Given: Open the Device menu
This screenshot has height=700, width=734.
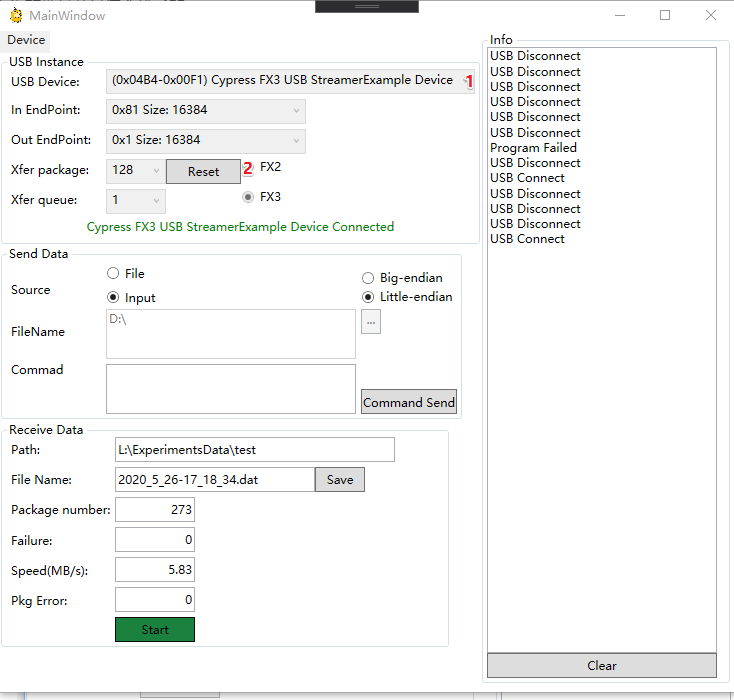Looking at the screenshot, I should (26, 40).
